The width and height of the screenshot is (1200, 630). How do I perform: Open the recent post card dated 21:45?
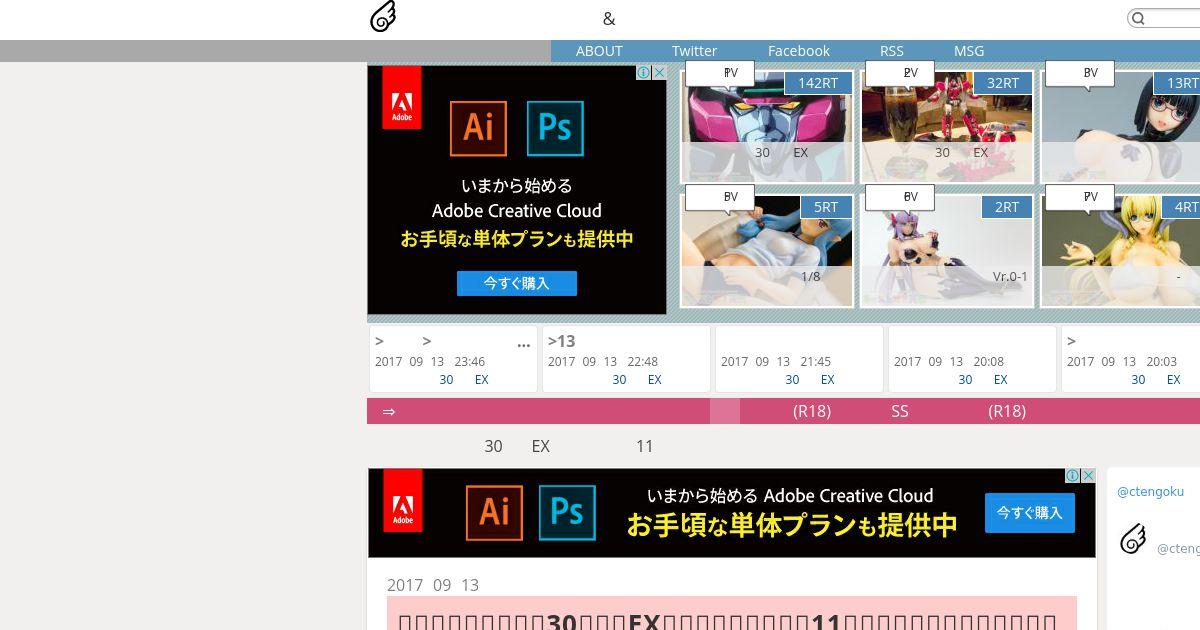click(799, 359)
